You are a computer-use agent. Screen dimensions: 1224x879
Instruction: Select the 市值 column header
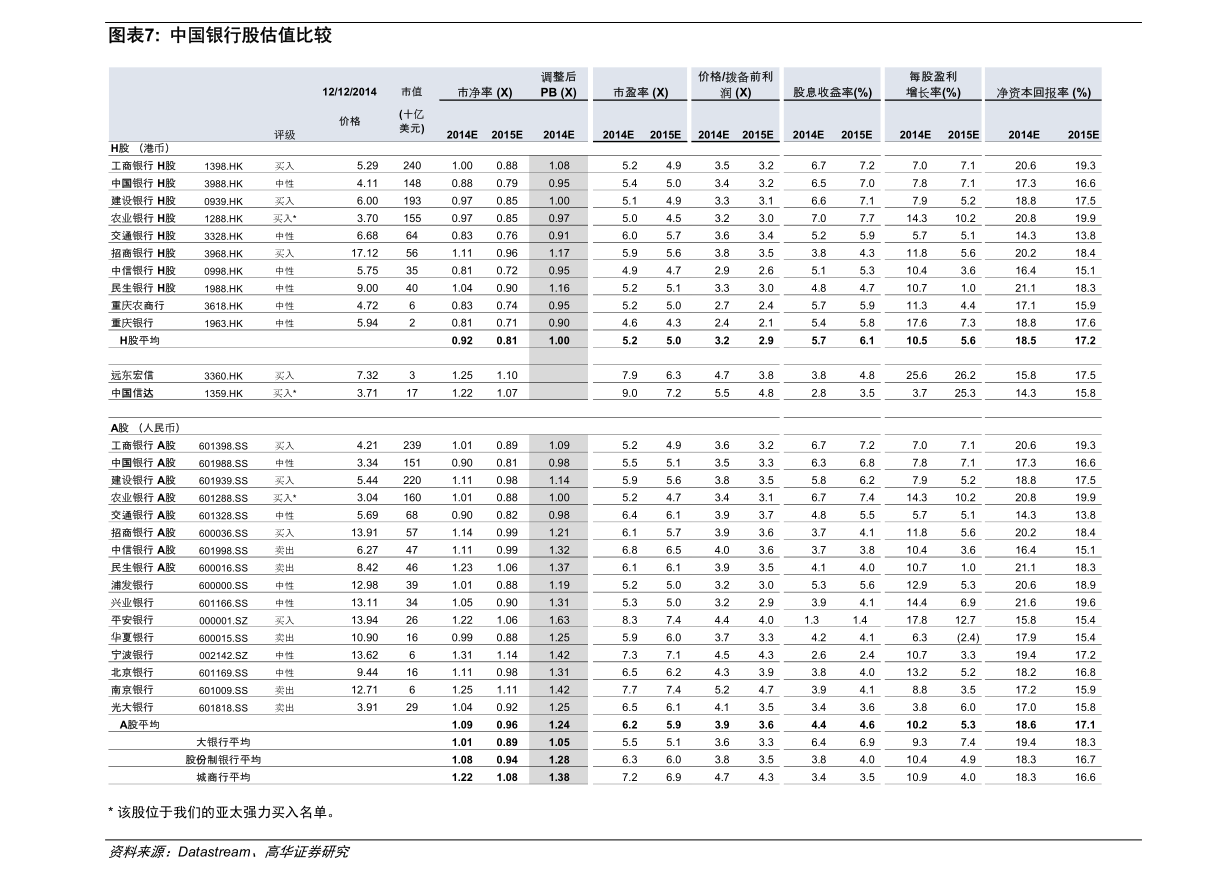[411, 92]
